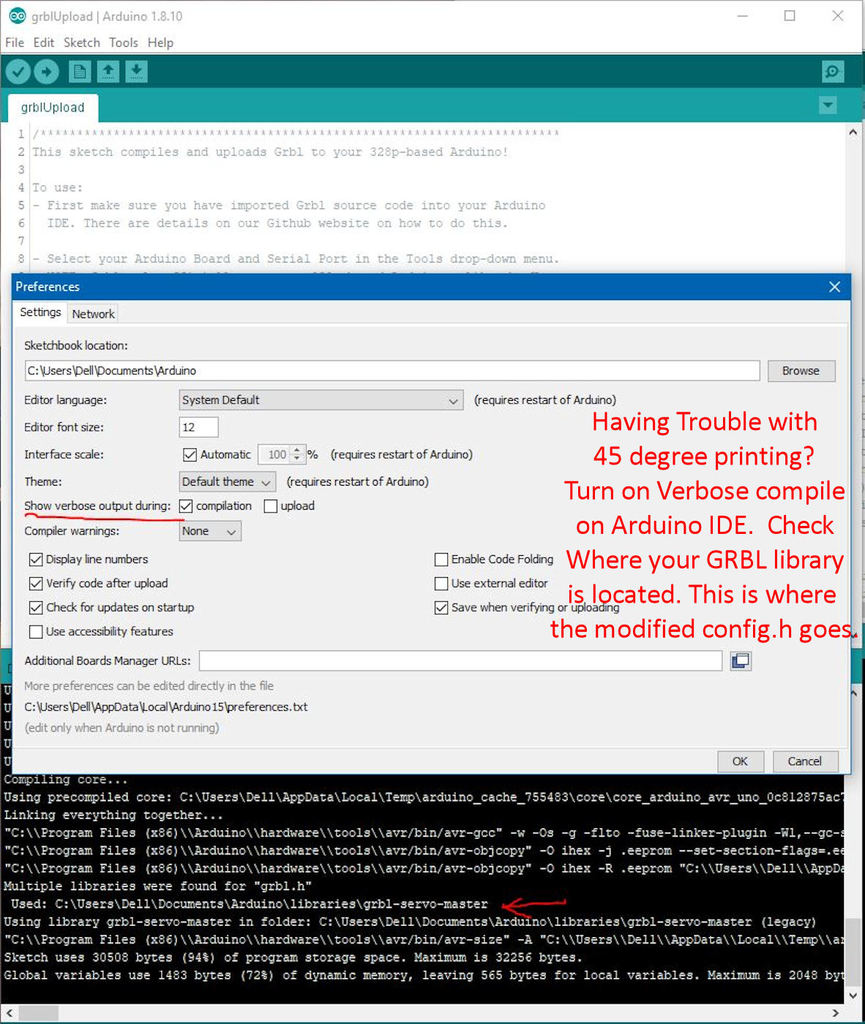Click the Upload arrow icon

coord(46,71)
